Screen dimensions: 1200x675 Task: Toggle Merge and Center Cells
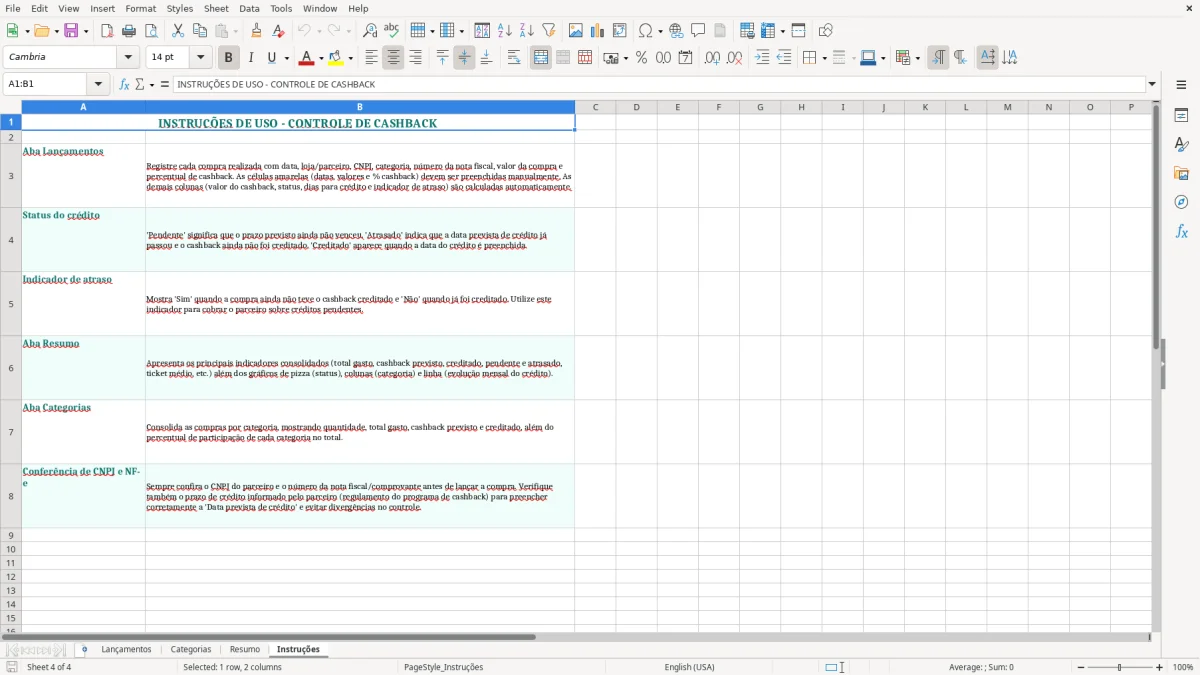click(x=541, y=58)
